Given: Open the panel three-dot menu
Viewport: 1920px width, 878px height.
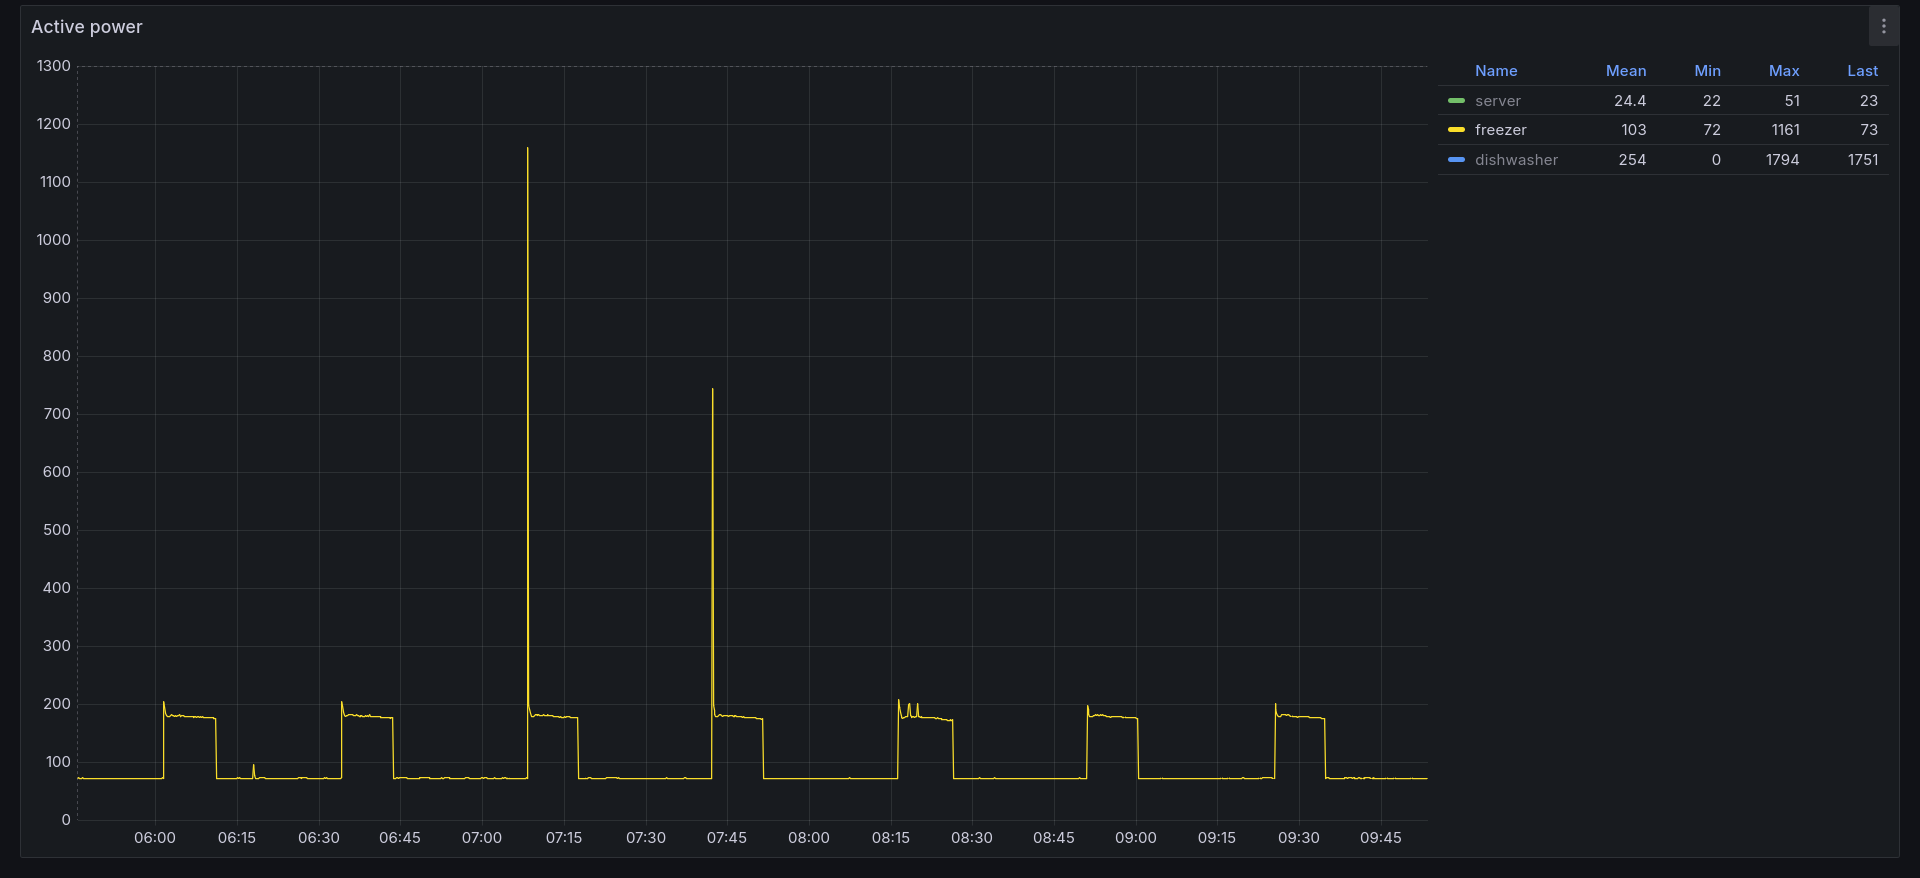Looking at the screenshot, I should (1883, 27).
